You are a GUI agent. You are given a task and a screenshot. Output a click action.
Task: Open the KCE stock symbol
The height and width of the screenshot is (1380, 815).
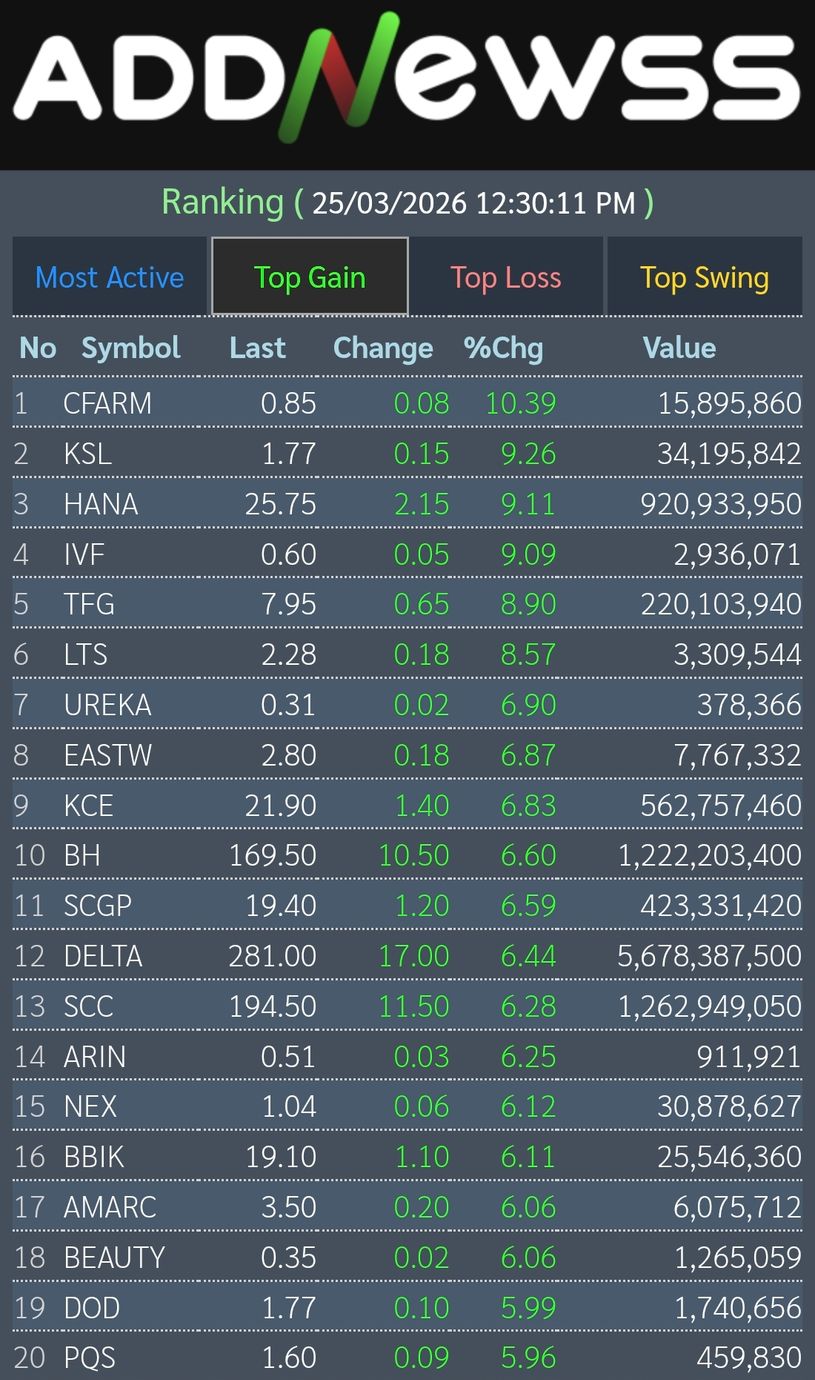click(x=89, y=805)
